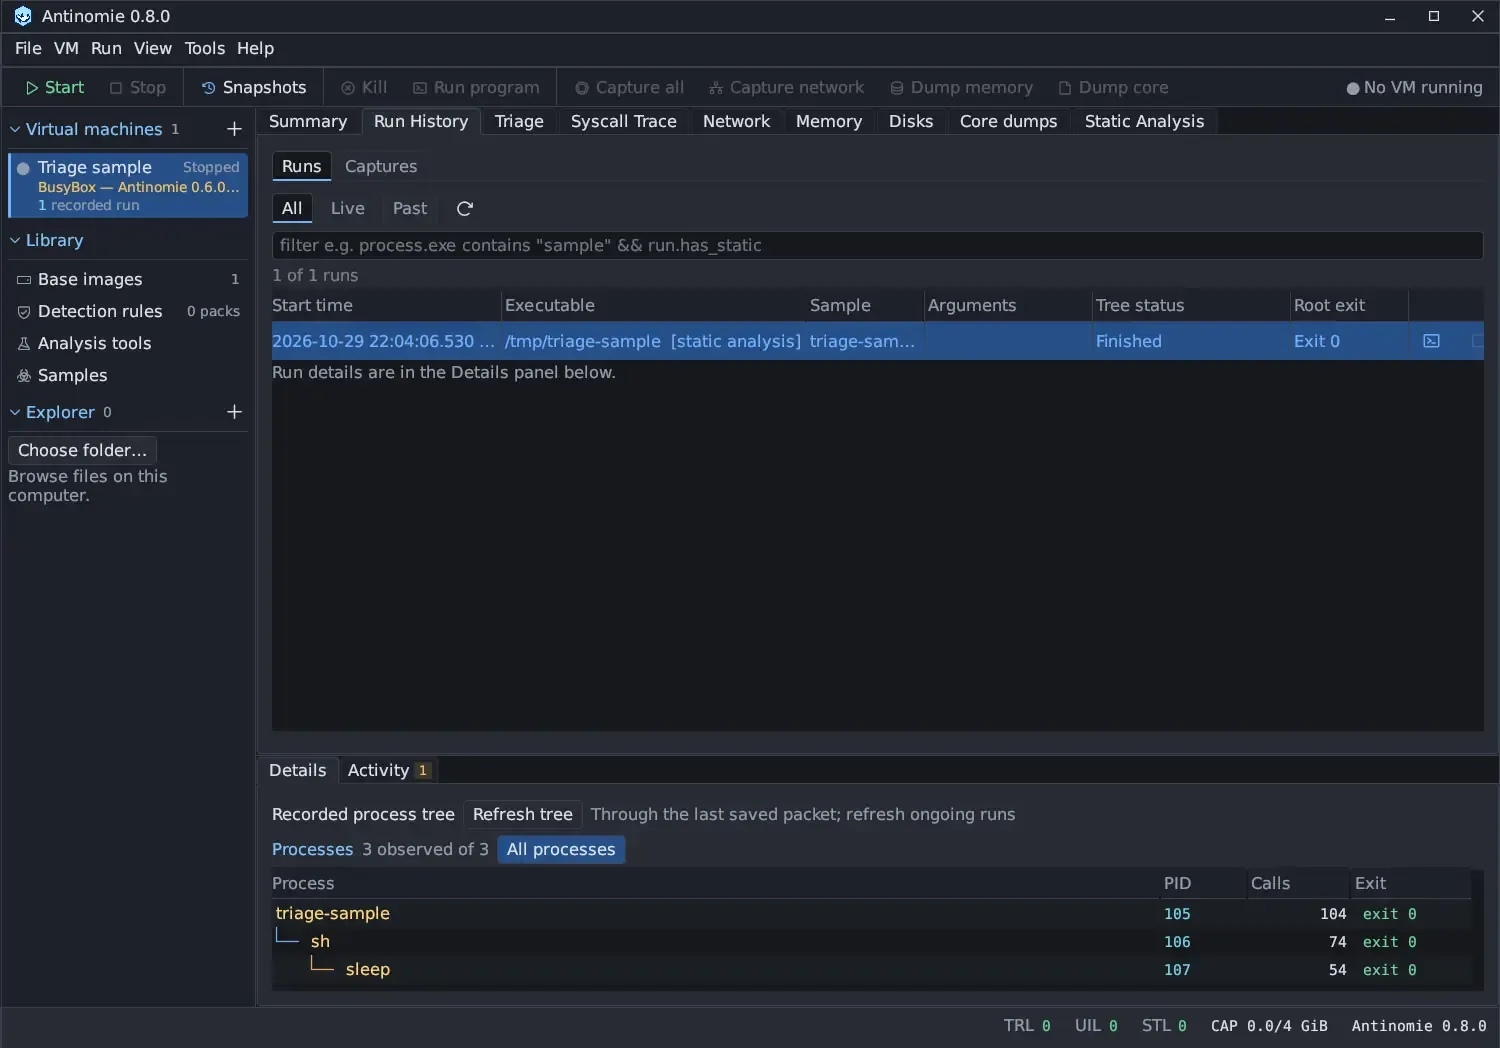Screen dimensions: 1500x1048
Task: Add an Explorer folder with the plus icon
Action: 234,412
